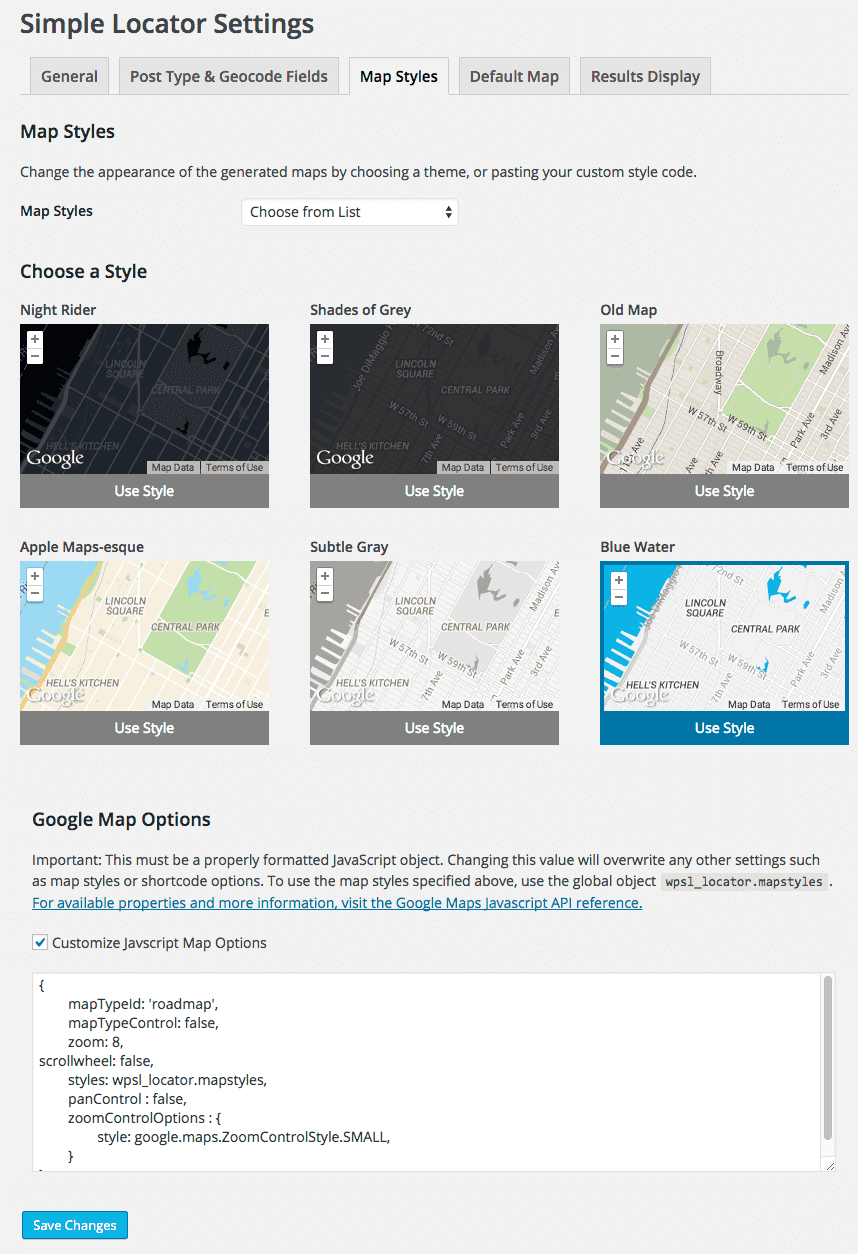Zoom out on Night Rider map preview

35,356
